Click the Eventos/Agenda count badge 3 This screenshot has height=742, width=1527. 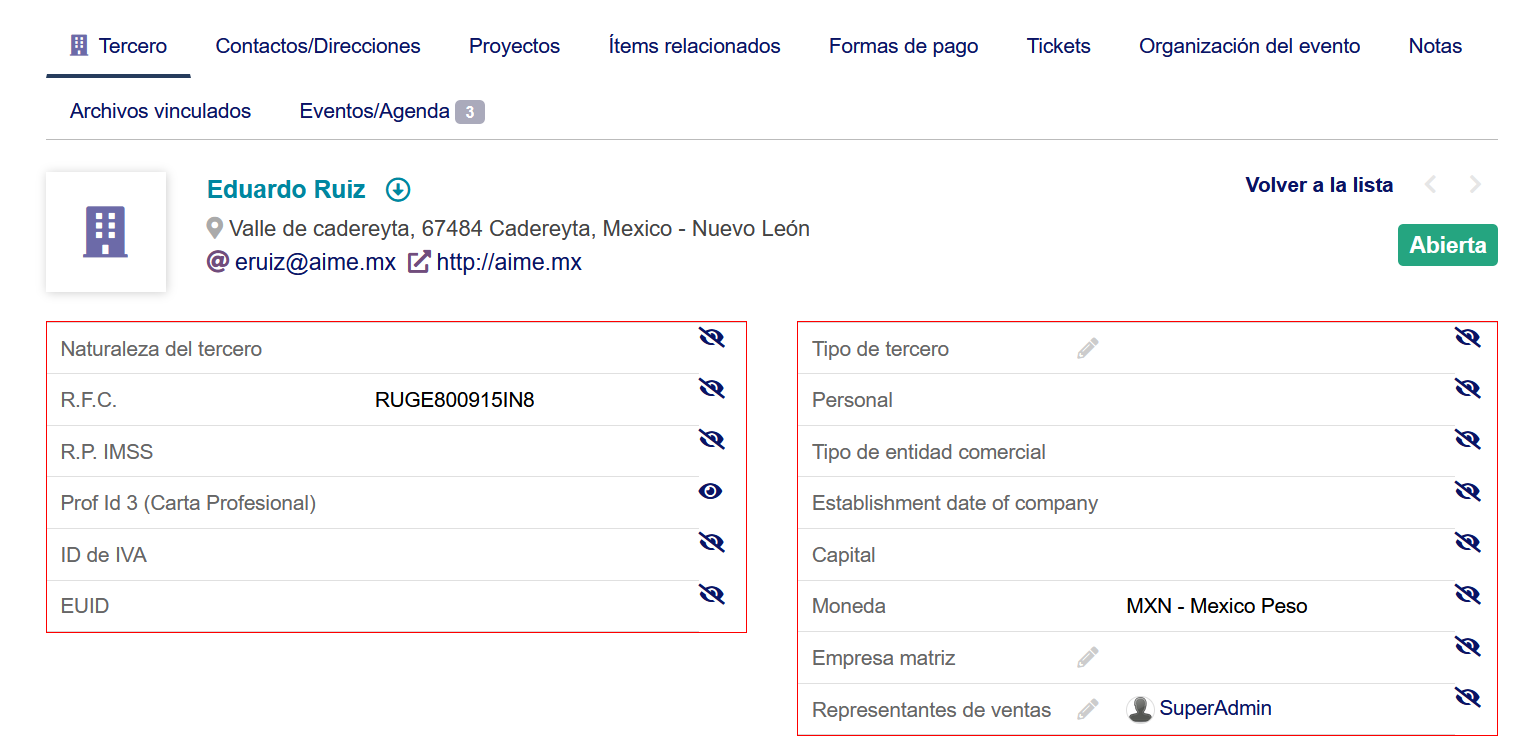470,112
